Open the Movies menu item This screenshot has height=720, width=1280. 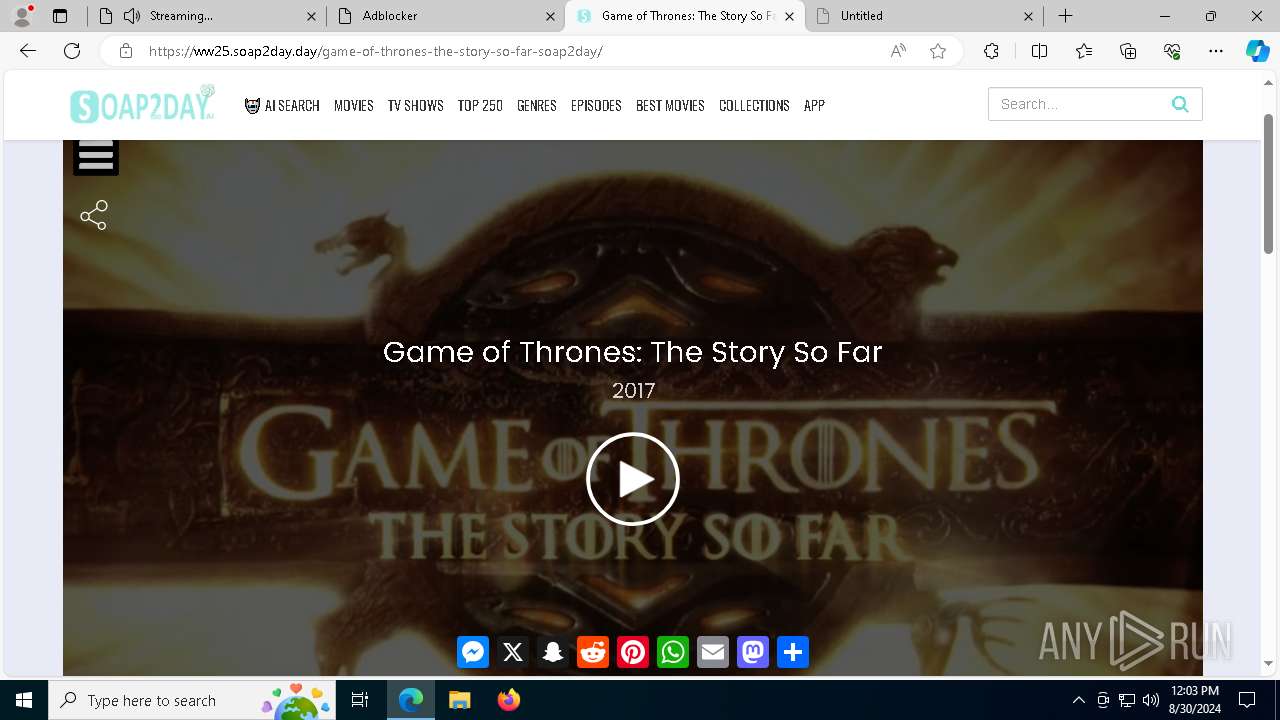pos(354,105)
